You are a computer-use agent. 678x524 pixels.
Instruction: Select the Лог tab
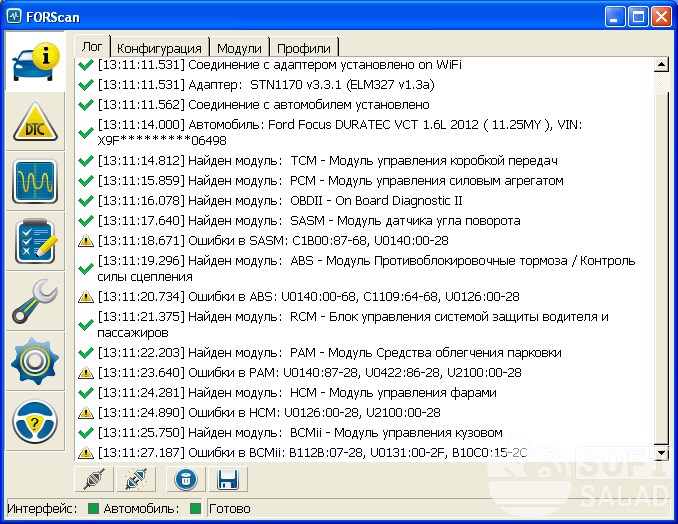pos(91,47)
